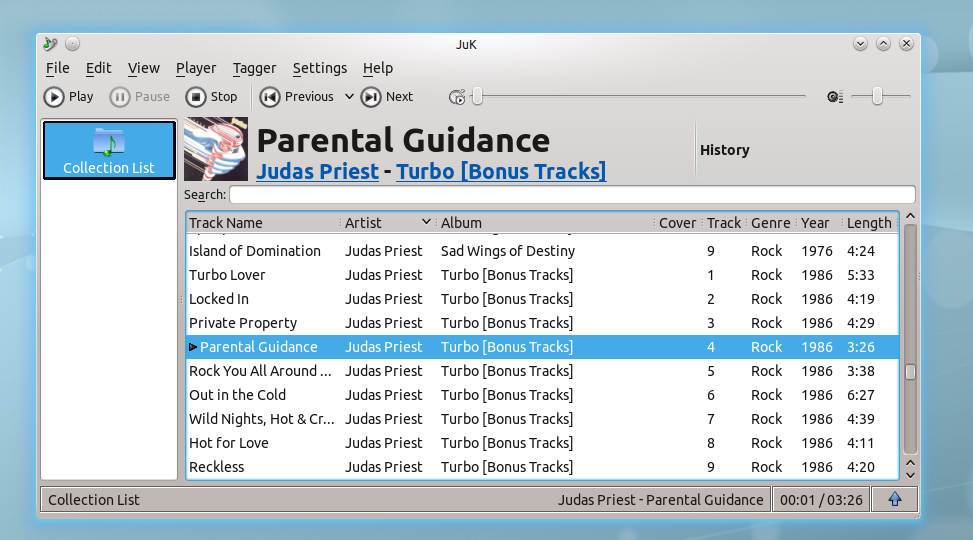Click the playing indicator on Parental Guidance
The image size is (973, 540).
click(x=193, y=347)
